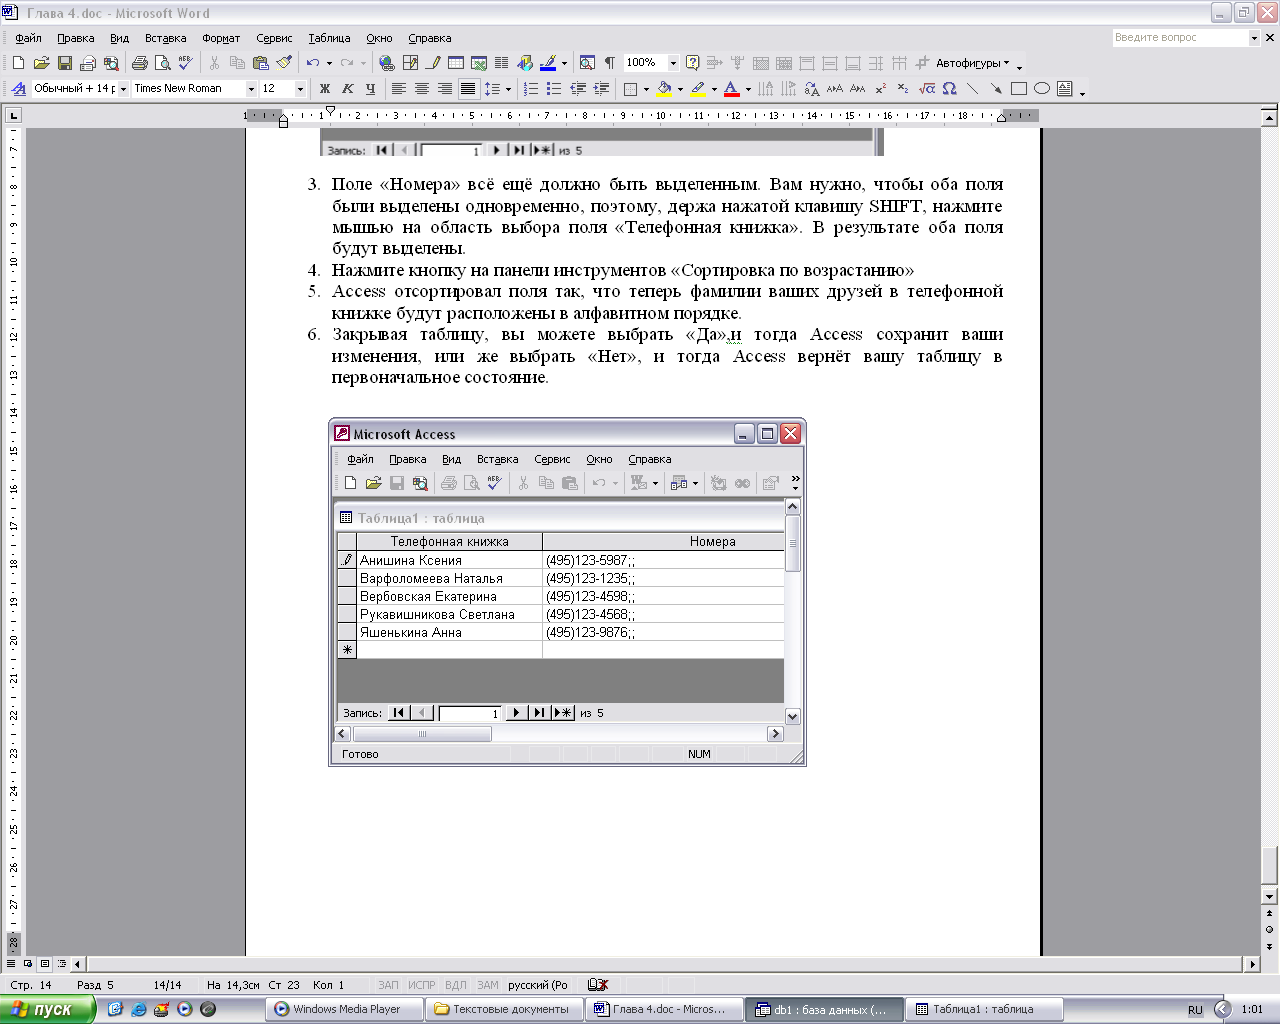Open Document Map icon

(x=587, y=63)
